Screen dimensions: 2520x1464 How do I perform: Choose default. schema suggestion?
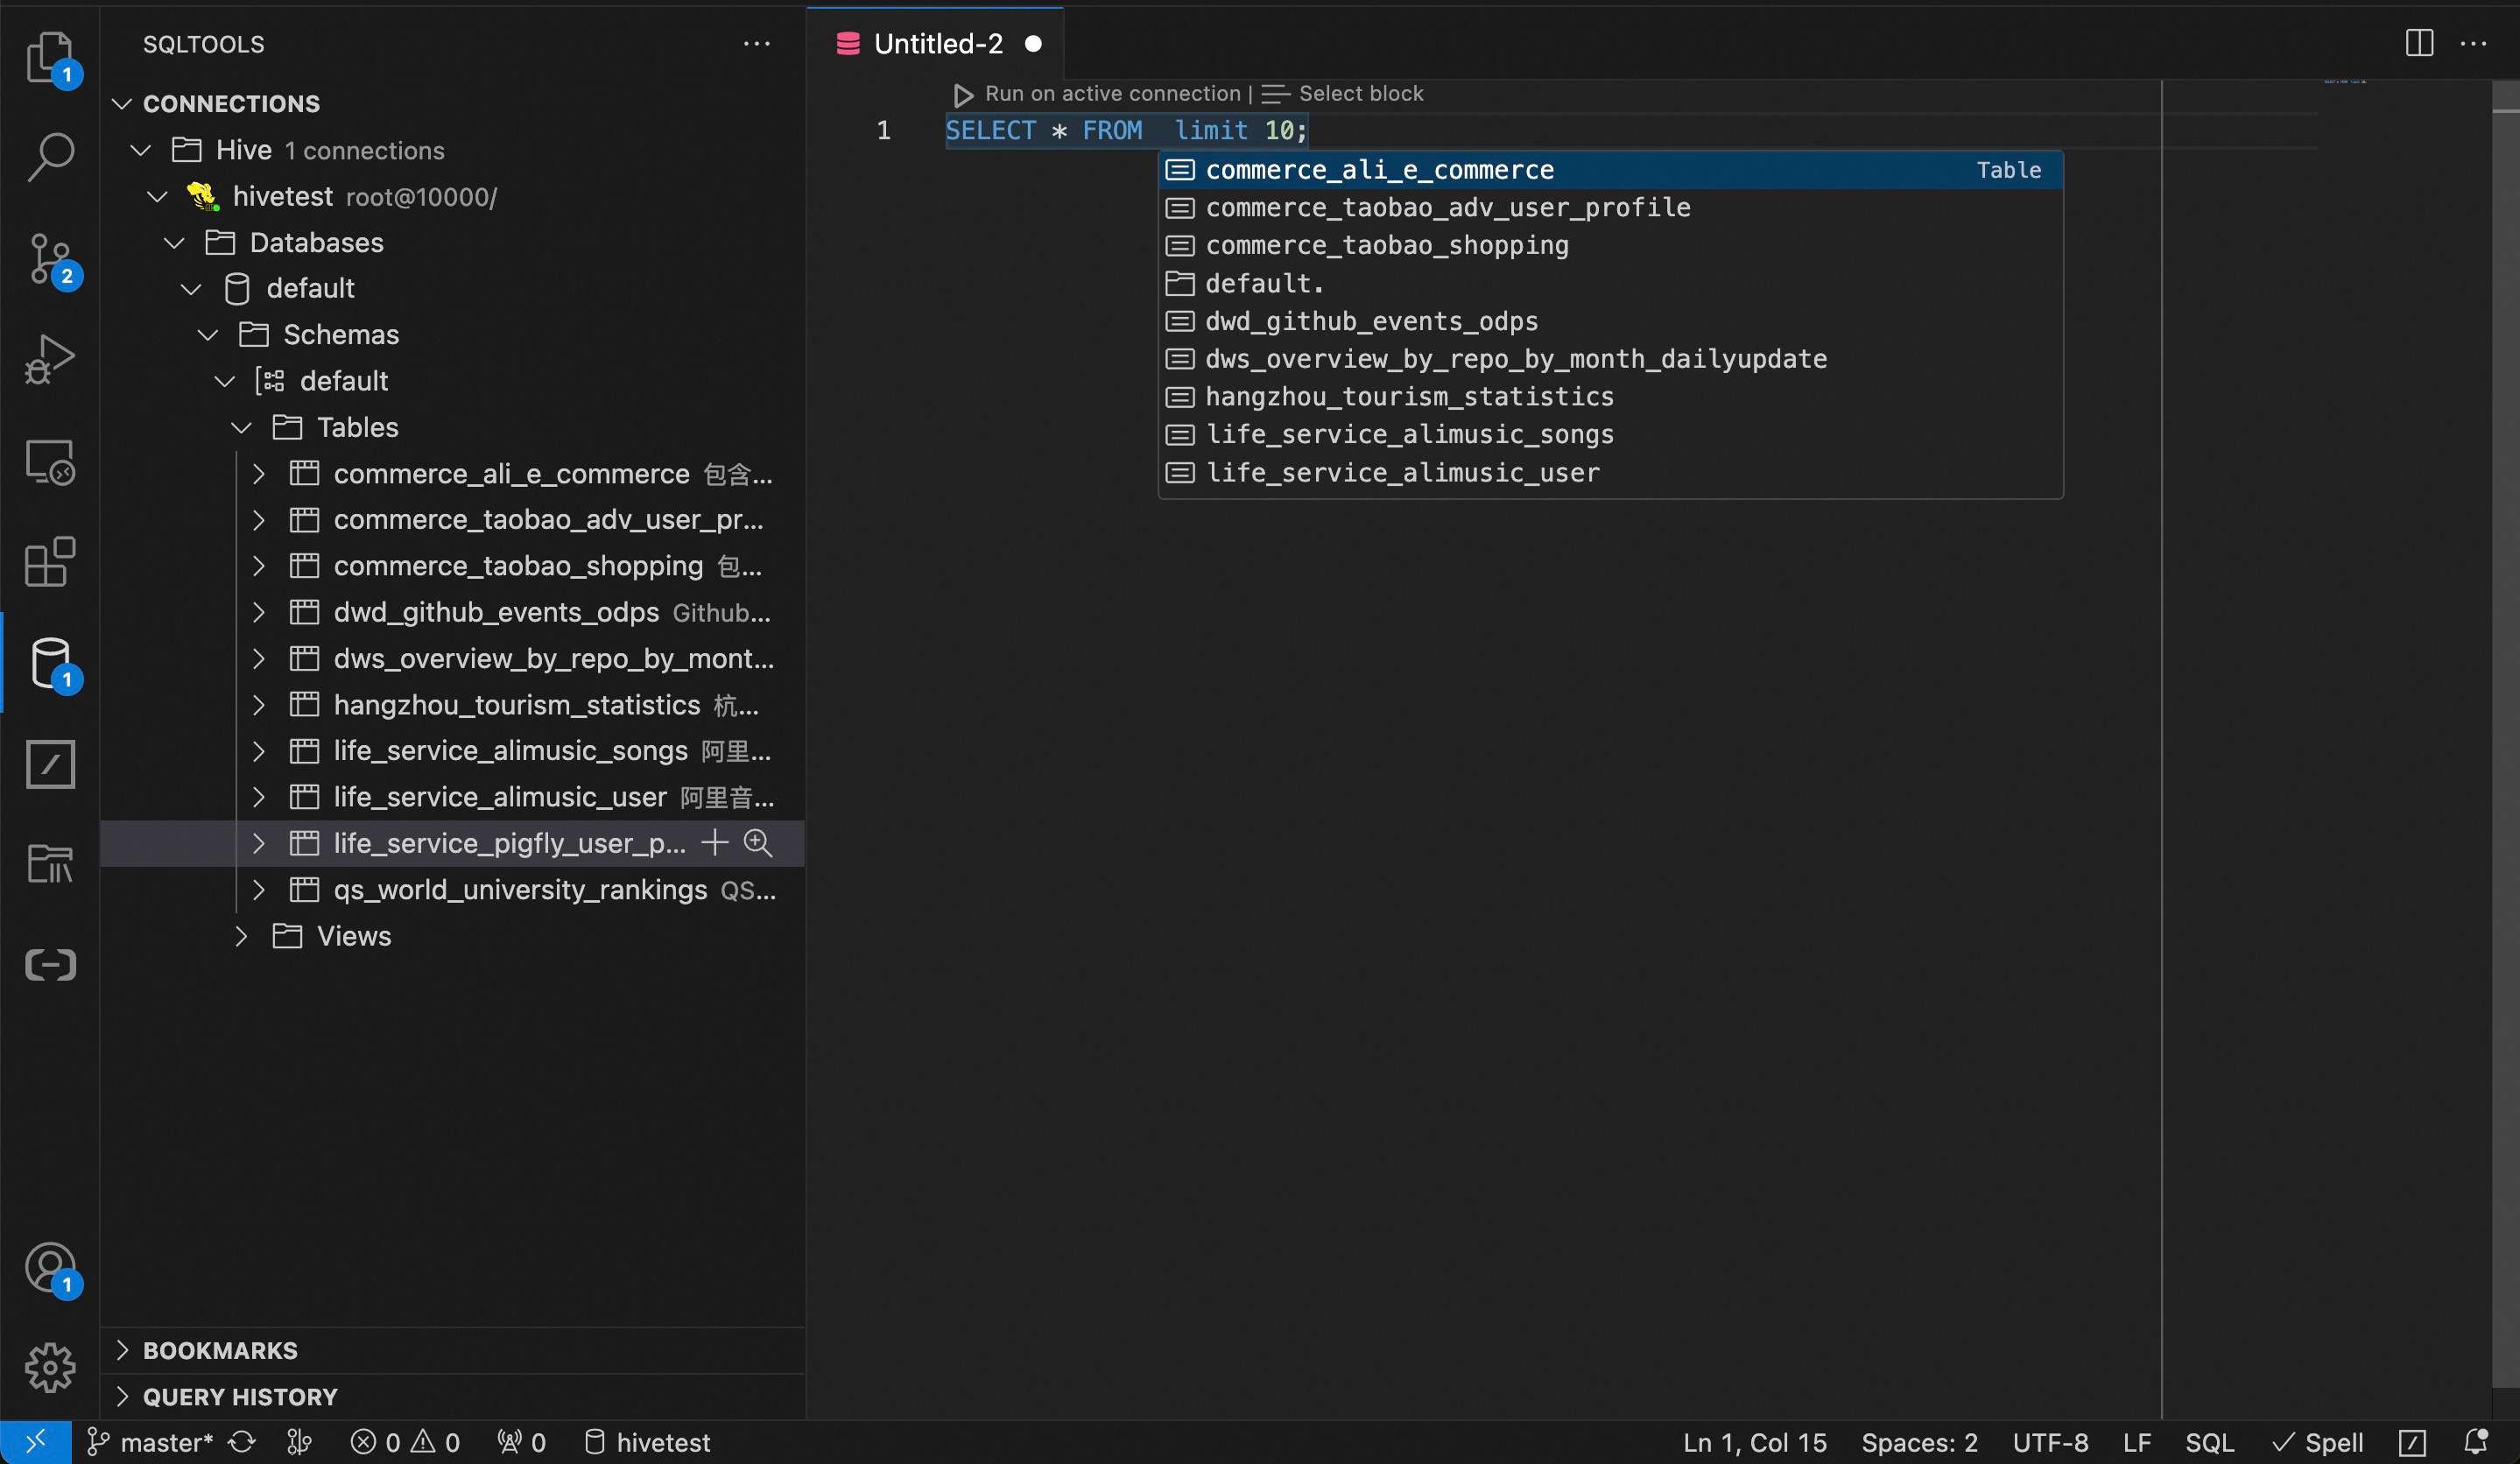1610,283
